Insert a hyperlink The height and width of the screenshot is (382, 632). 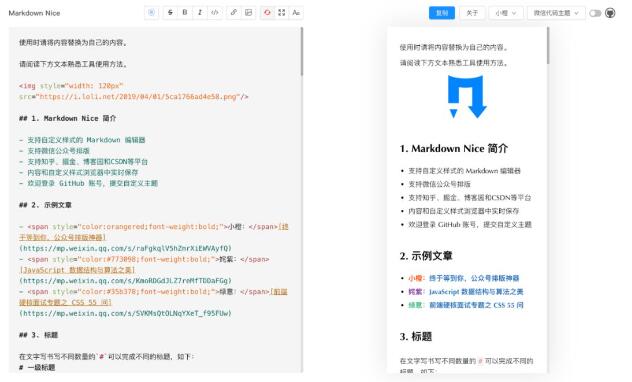(233, 12)
